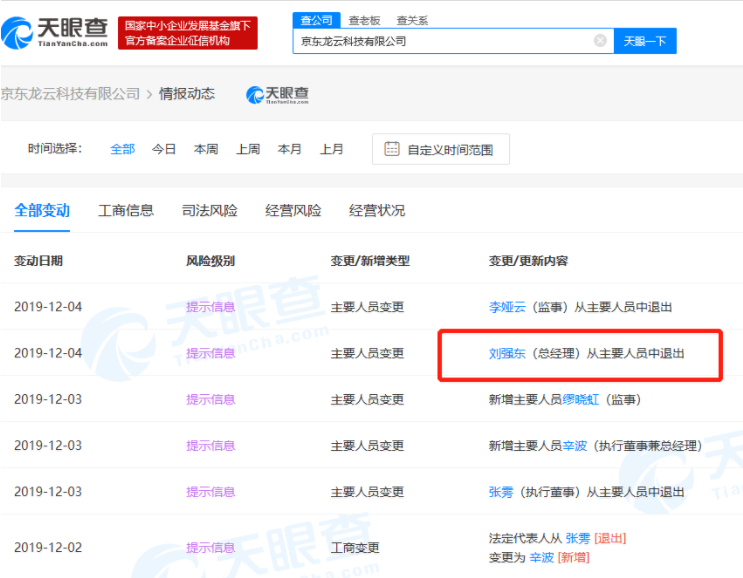This screenshot has height=578, width=743.
Task: Open 辛波 link in the 变更为 line
Action: tap(542, 558)
